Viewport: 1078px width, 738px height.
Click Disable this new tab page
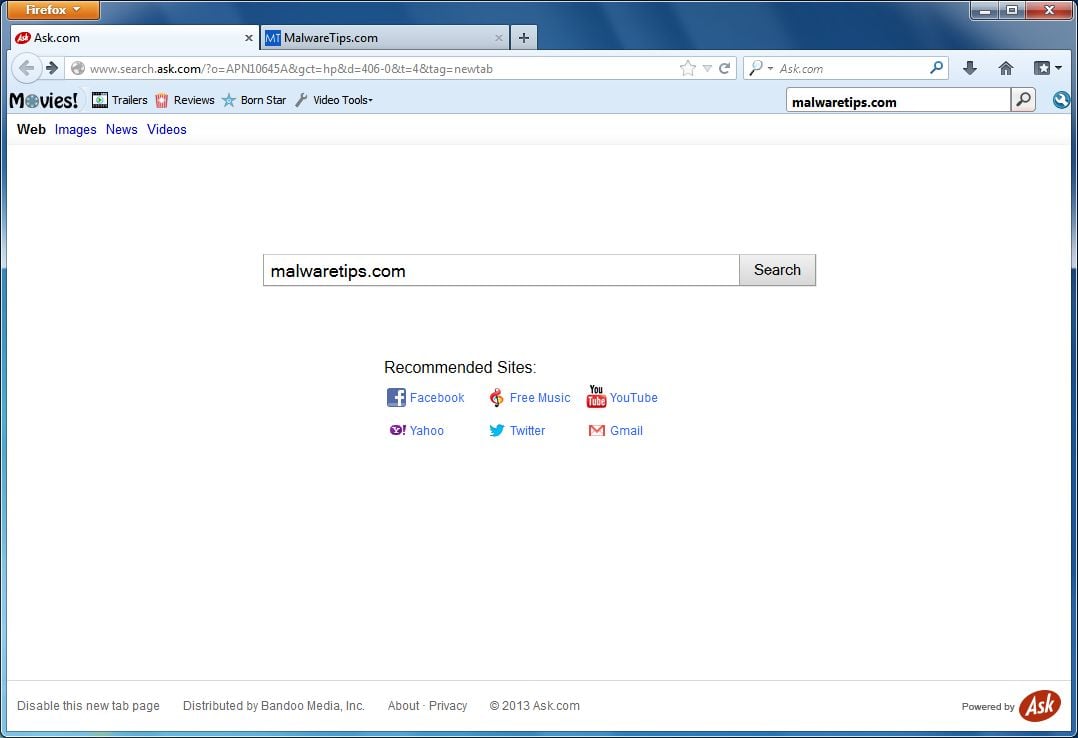pos(88,706)
